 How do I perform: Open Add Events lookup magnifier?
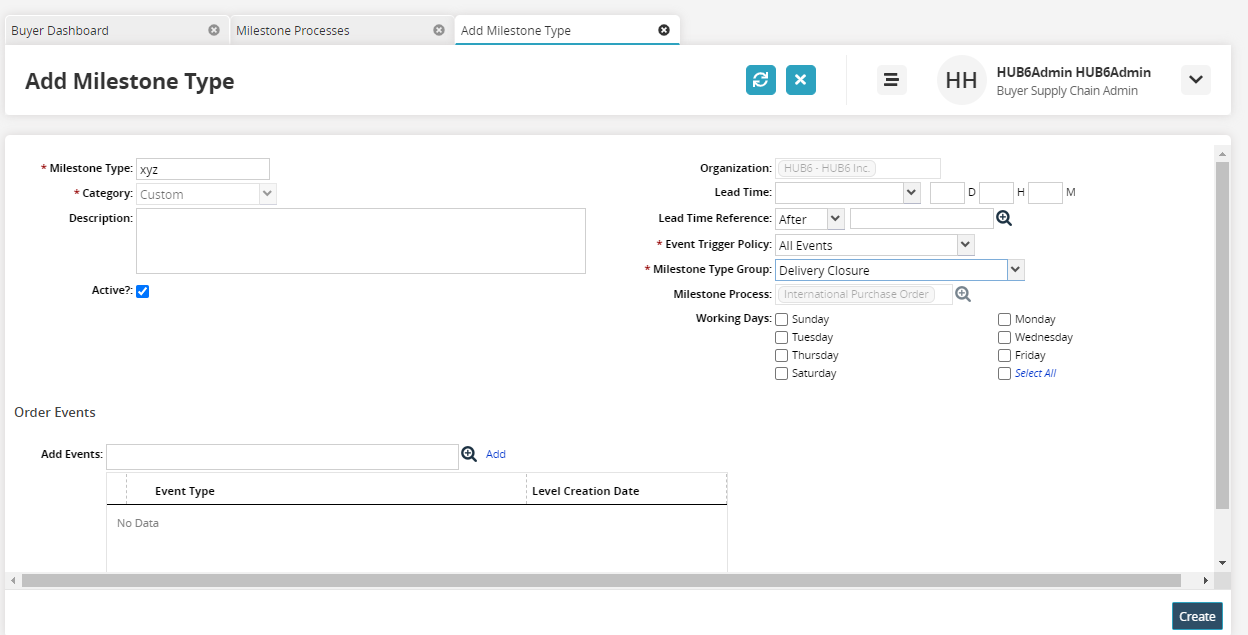[469, 454]
